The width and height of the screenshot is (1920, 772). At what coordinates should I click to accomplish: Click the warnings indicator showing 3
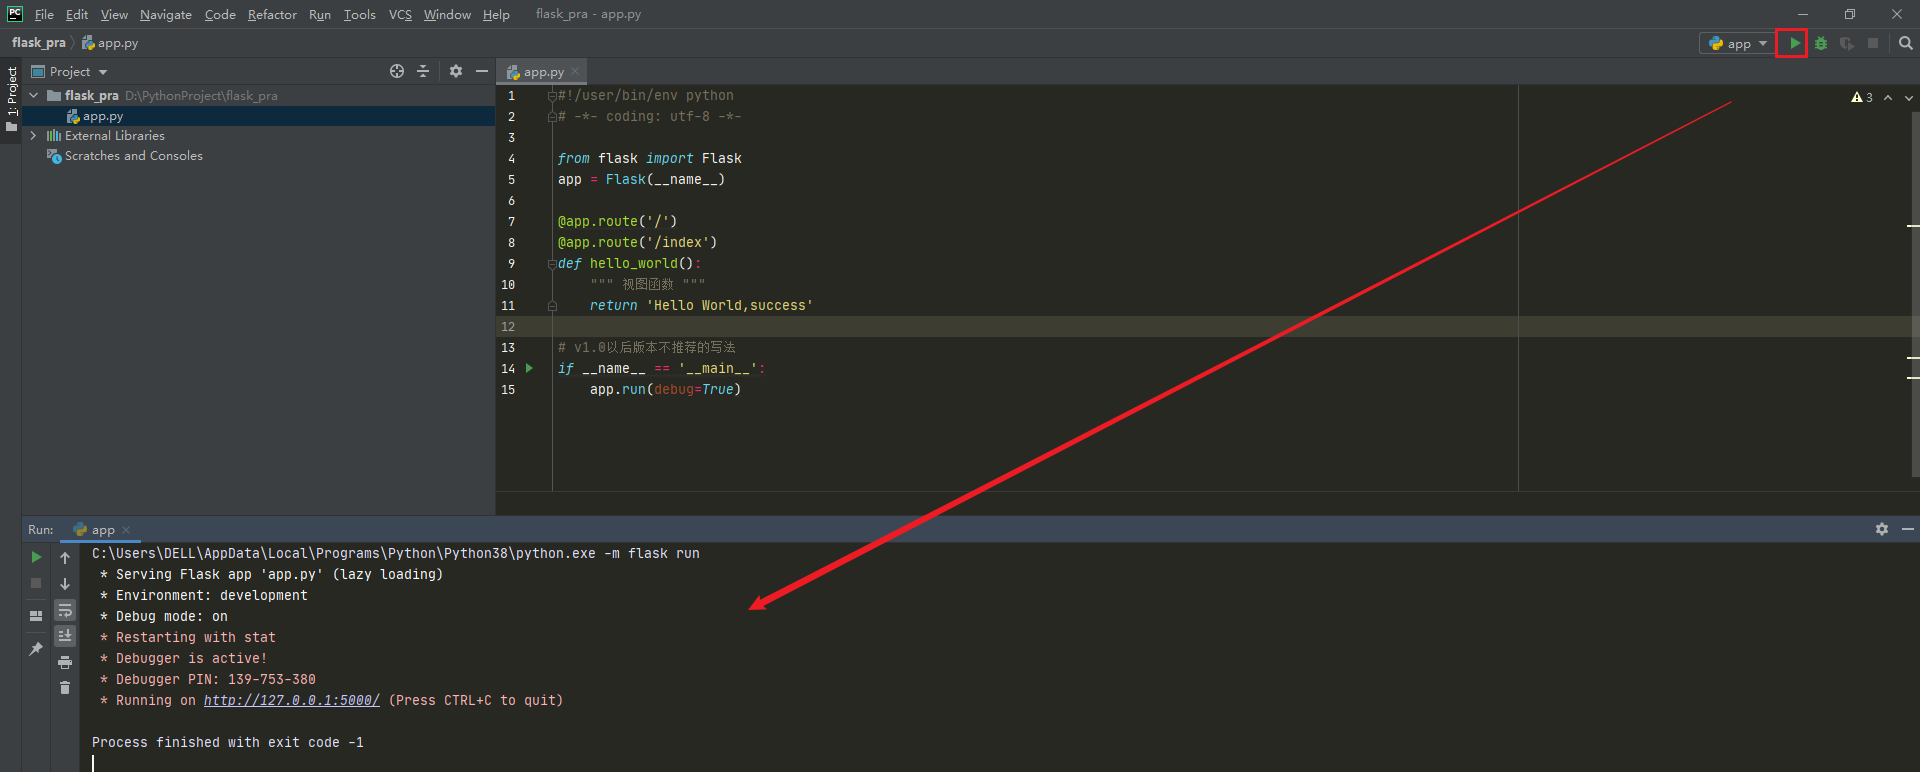(1862, 97)
